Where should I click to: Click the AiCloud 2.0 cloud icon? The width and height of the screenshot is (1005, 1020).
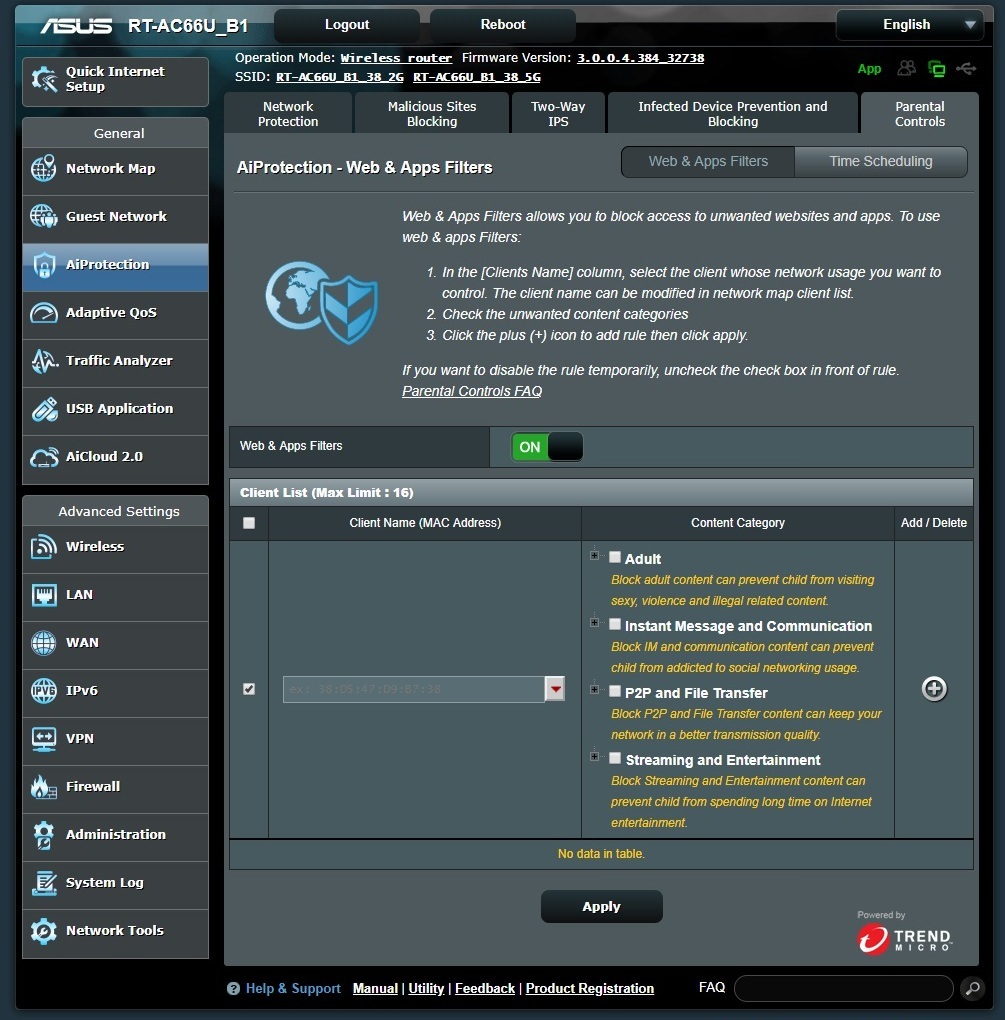pos(44,457)
